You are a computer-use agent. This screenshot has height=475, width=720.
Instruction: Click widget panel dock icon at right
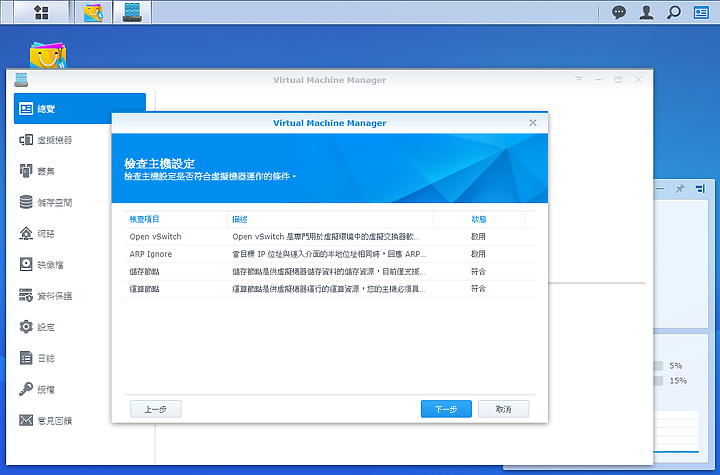pyautogui.click(x=700, y=188)
